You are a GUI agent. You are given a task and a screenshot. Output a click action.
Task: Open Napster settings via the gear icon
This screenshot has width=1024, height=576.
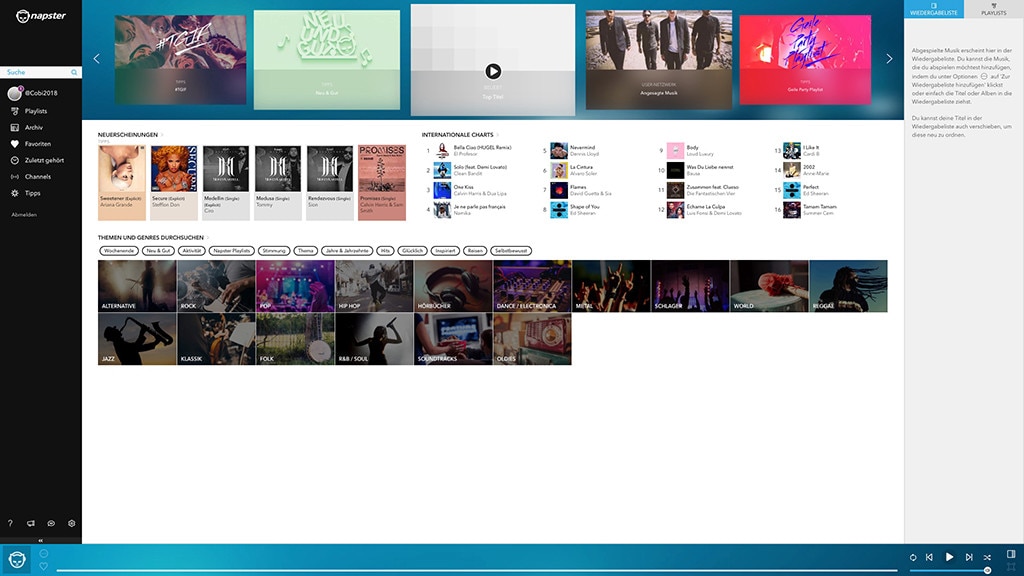(71, 523)
